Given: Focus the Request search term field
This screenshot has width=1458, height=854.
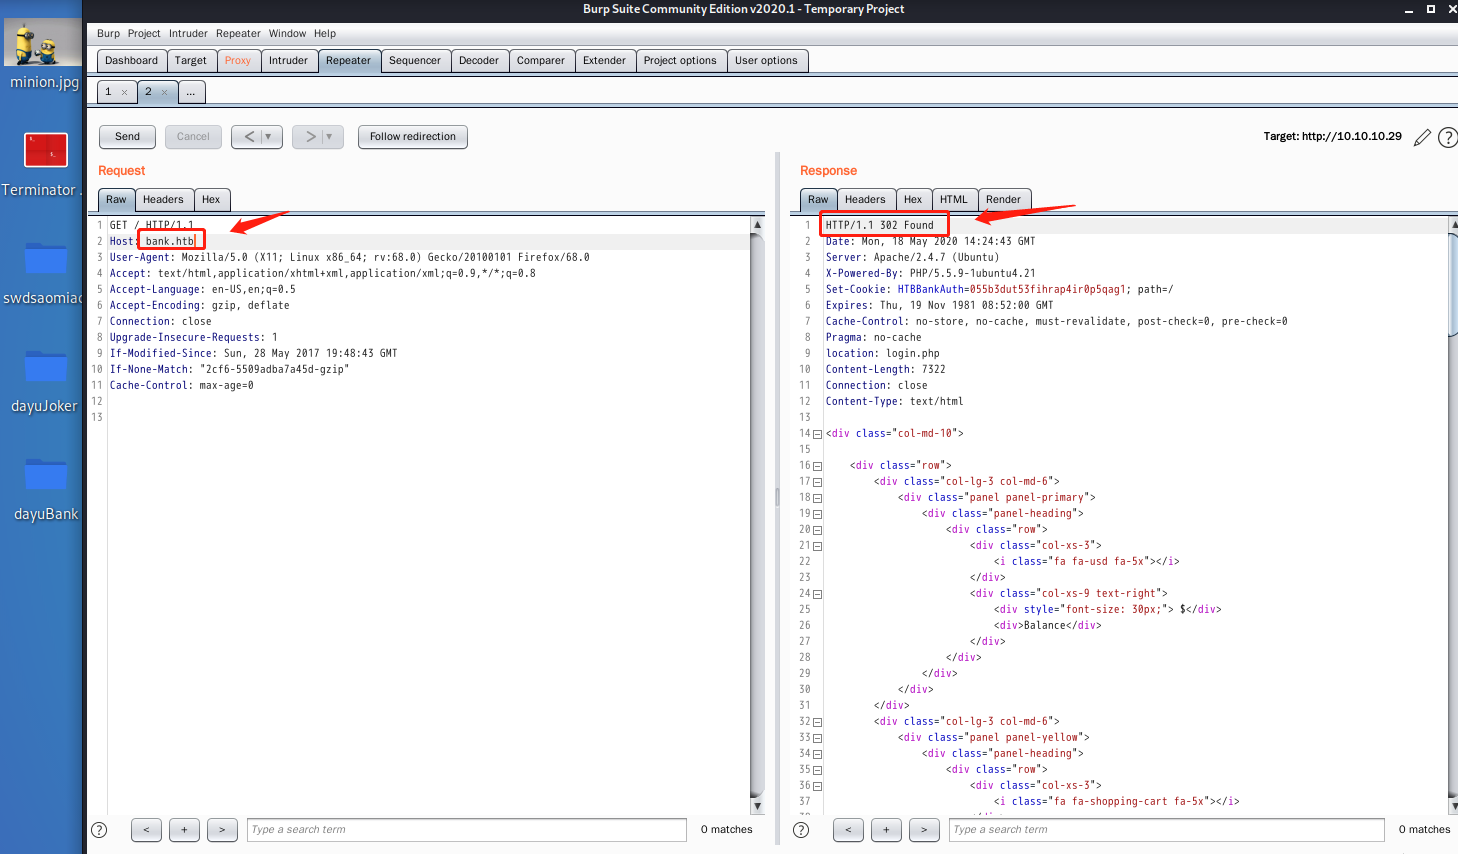Looking at the screenshot, I should [x=467, y=830].
